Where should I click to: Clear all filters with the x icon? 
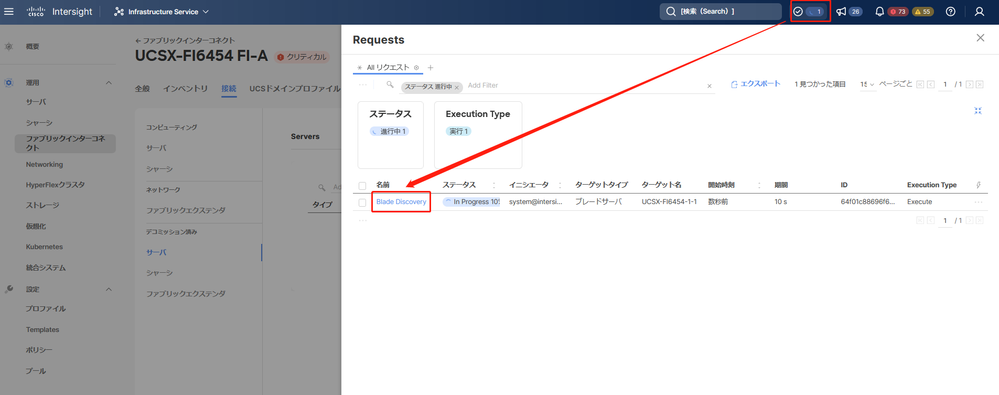[x=709, y=86]
